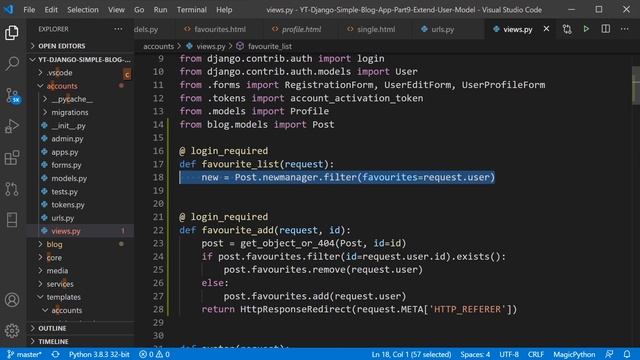
Task: Open the Go menu
Action: (x=139, y=9)
